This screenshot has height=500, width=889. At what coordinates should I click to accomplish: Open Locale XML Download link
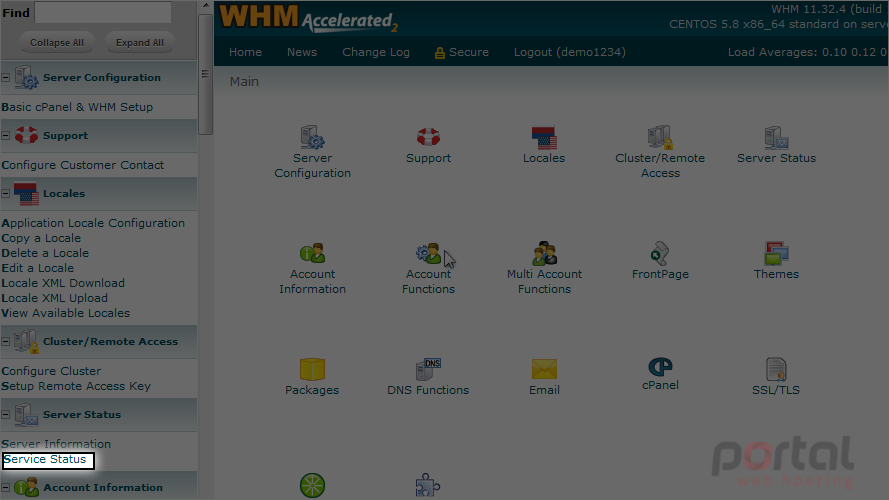[x=63, y=283]
